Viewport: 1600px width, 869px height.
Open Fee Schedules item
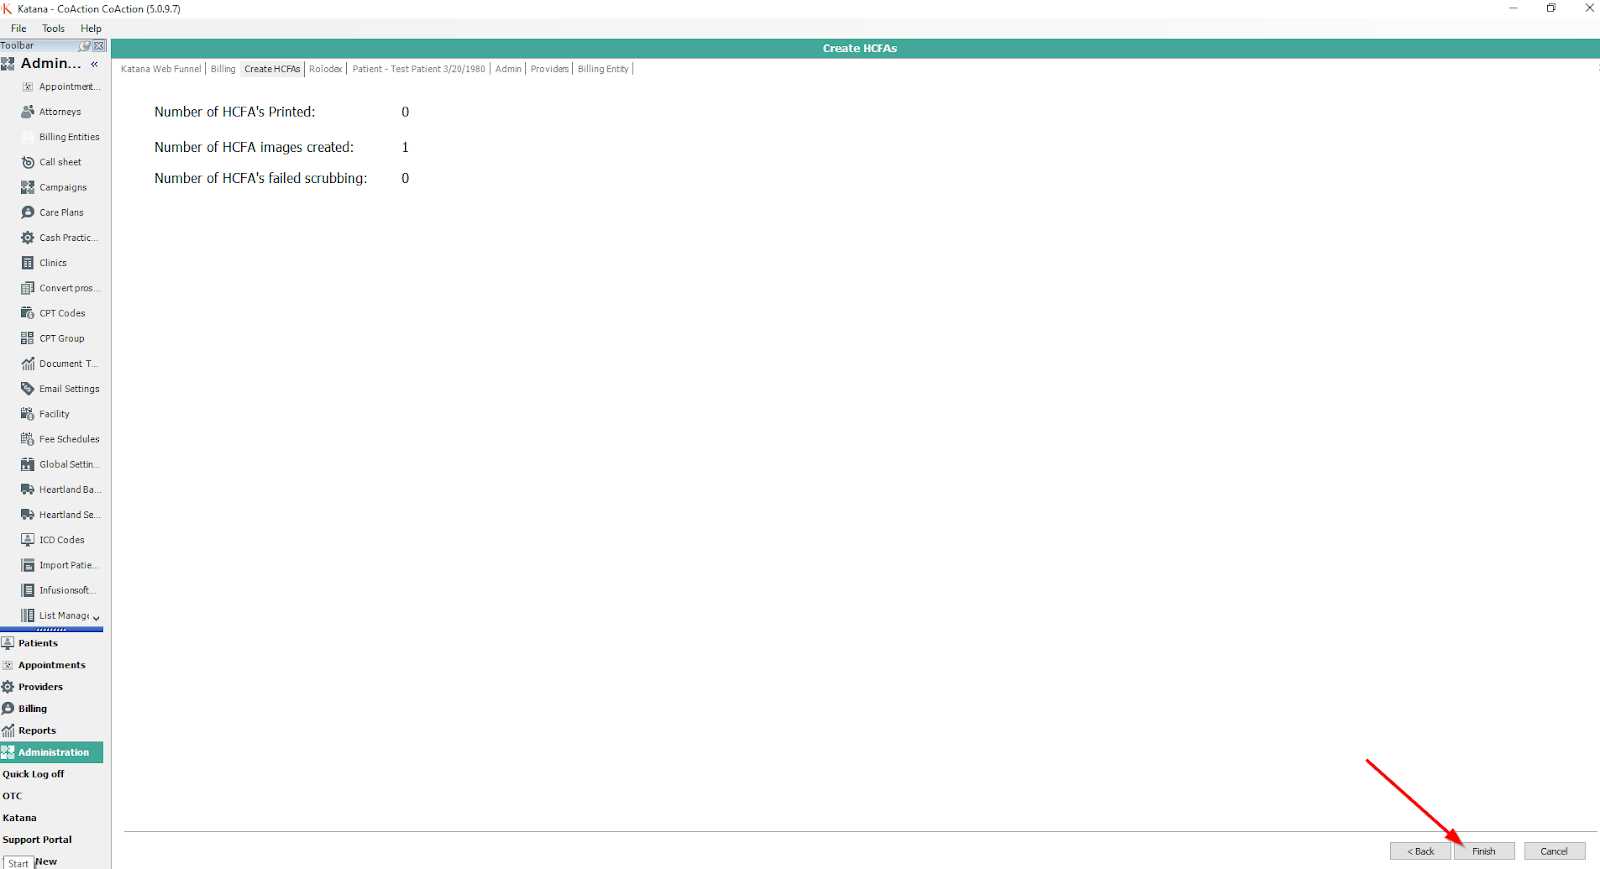(x=68, y=439)
